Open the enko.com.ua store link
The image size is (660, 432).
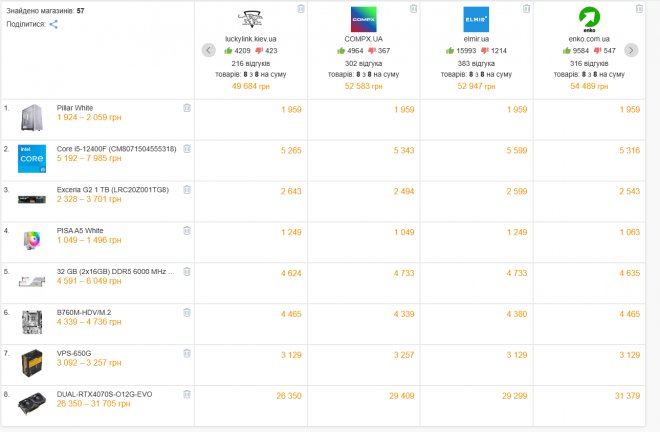[589, 39]
